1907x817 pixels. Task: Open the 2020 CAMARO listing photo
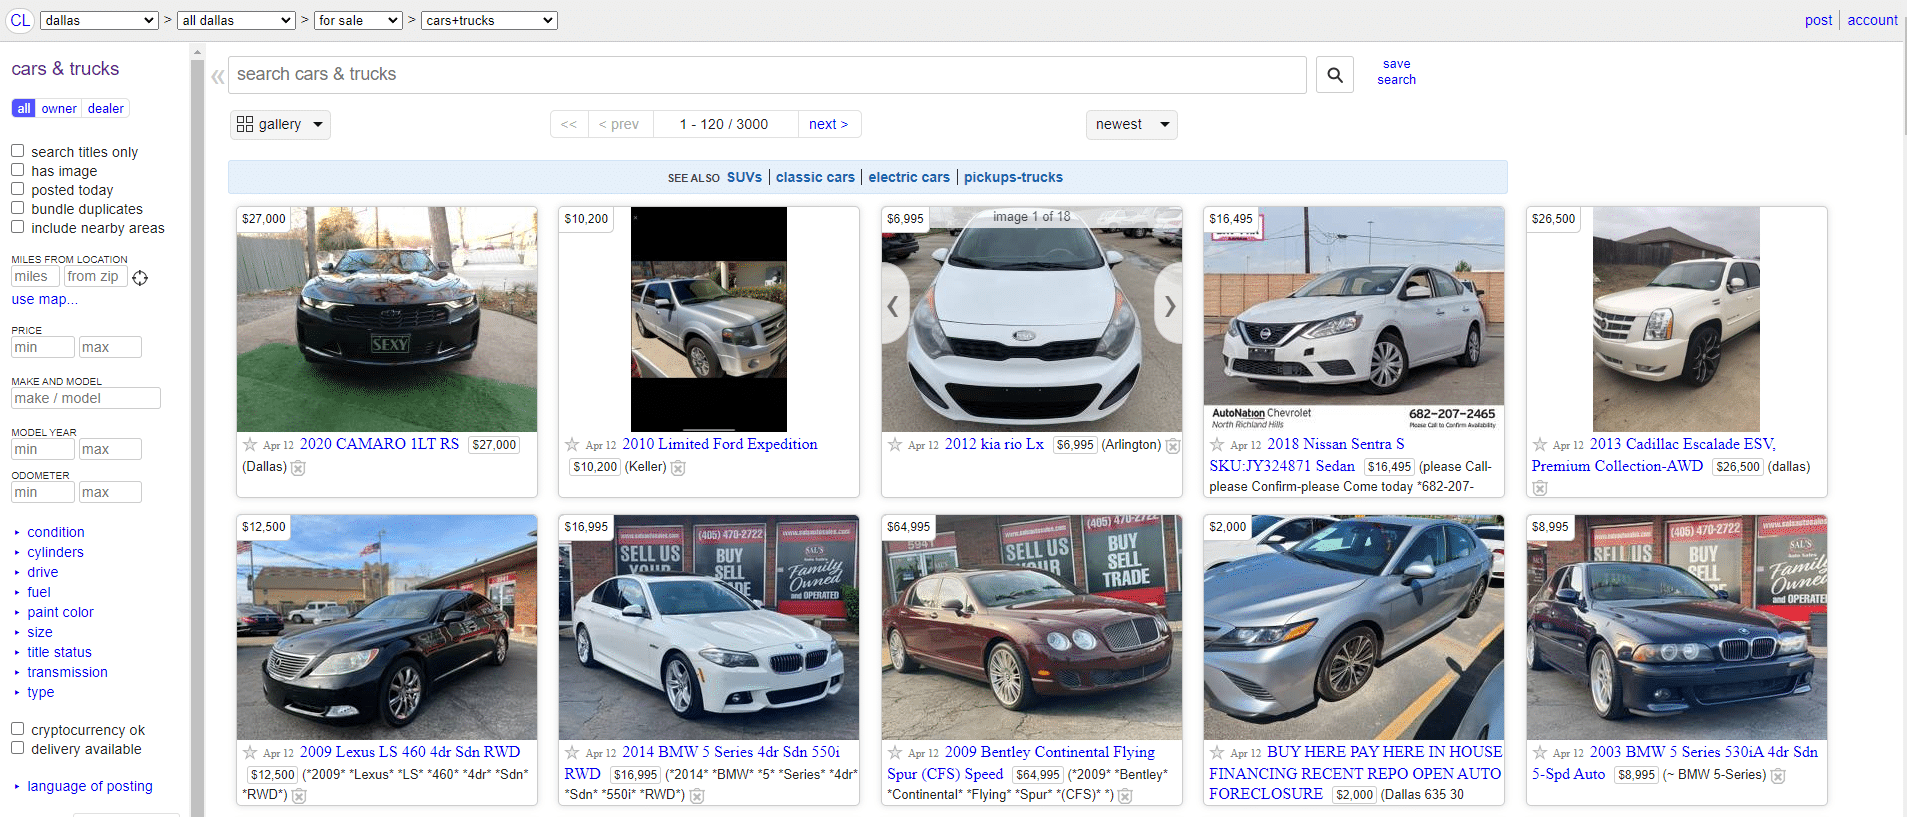click(x=387, y=319)
